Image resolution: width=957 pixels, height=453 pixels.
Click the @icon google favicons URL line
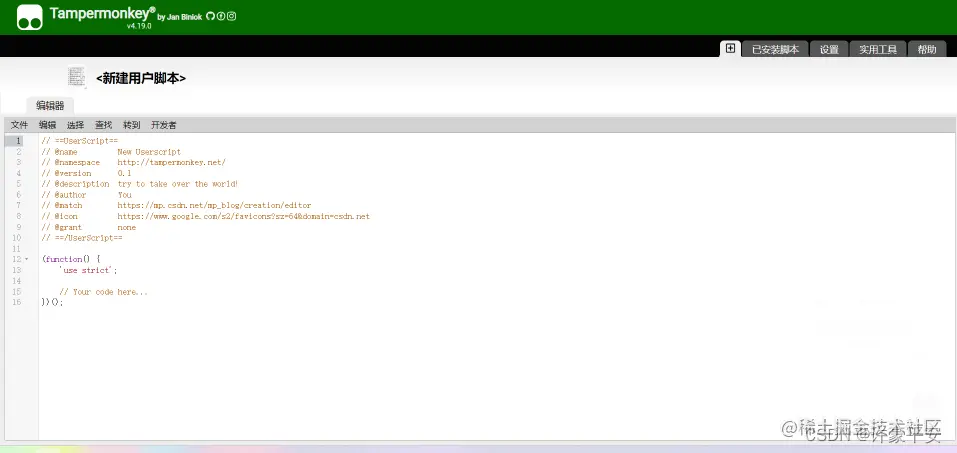206,216
